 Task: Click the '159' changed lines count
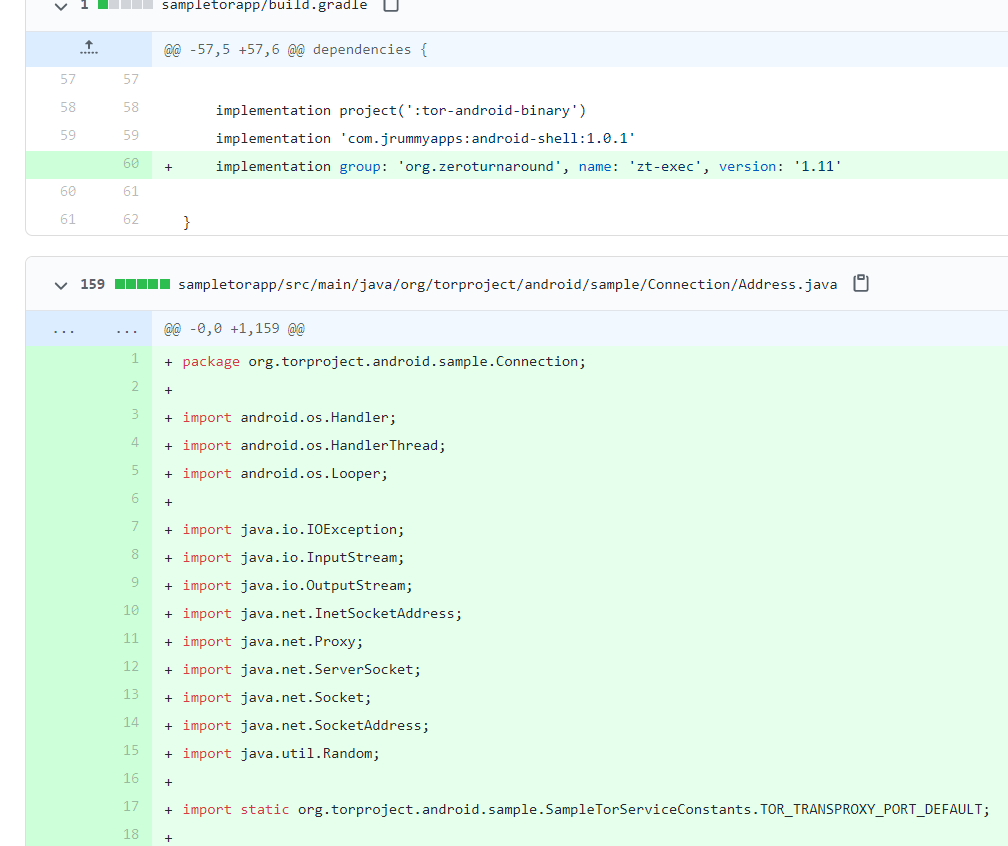click(93, 284)
